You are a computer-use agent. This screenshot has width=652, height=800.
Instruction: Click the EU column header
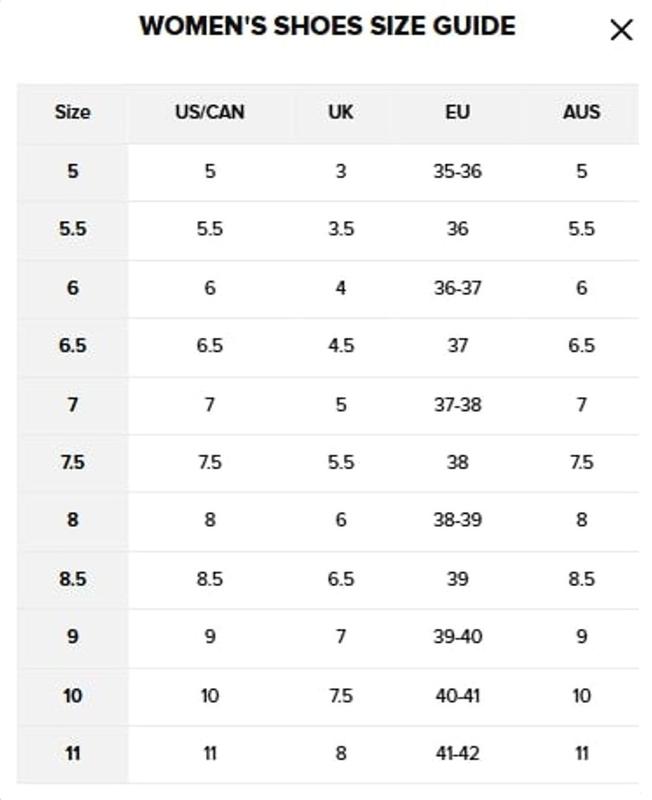(x=457, y=112)
